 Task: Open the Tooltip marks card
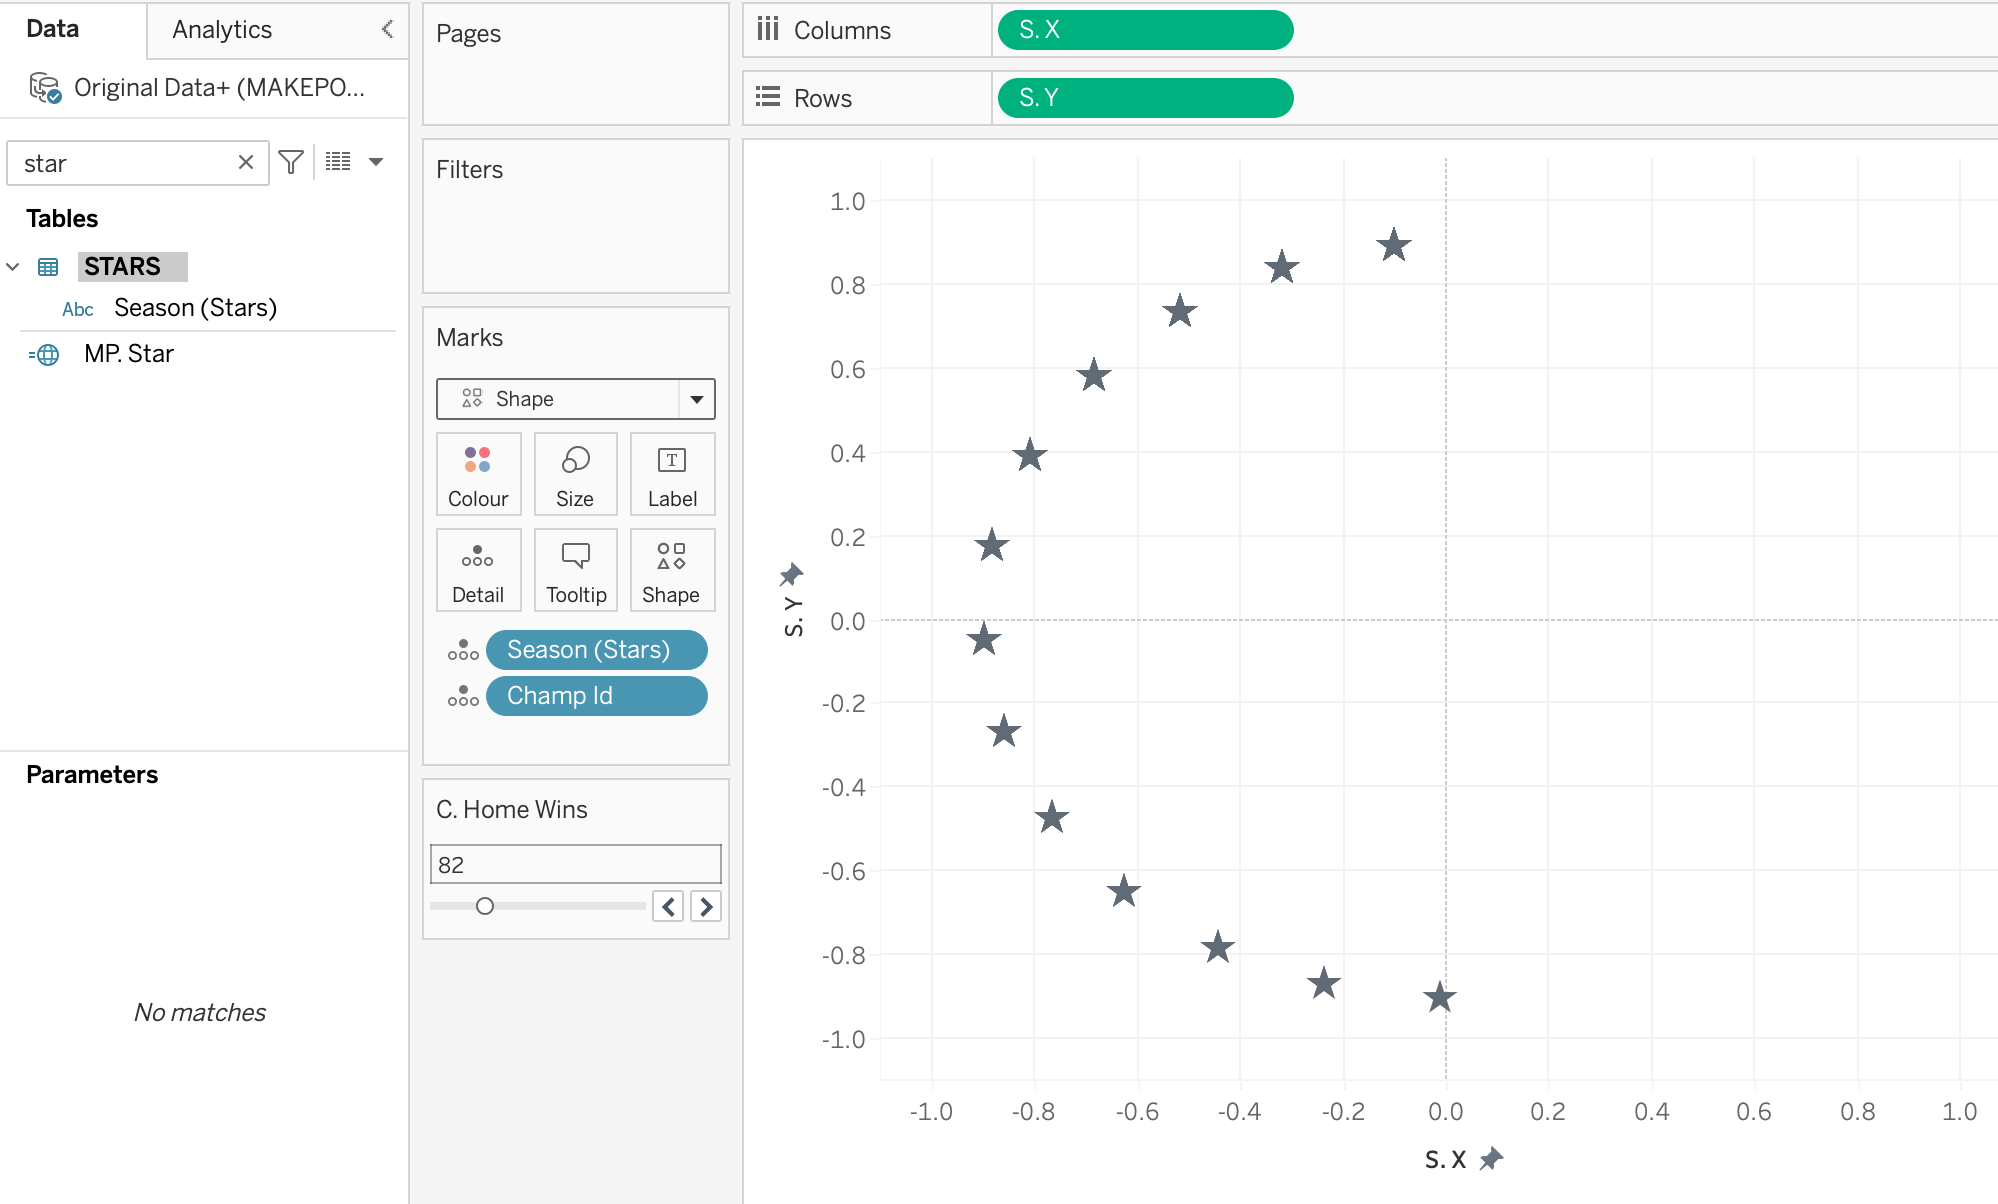pos(575,570)
